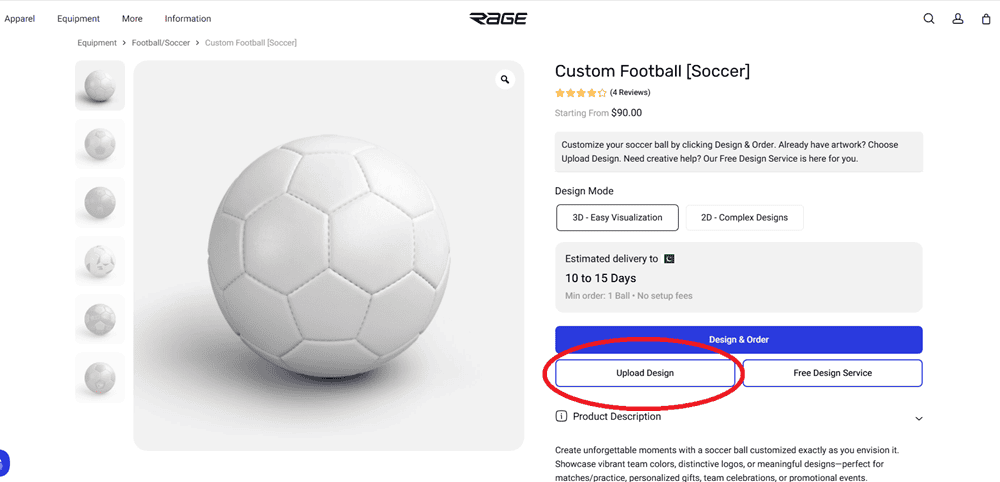Click the Upload Design button
The height and width of the screenshot is (482, 1000).
pyautogui.click(x=645, y=373)
